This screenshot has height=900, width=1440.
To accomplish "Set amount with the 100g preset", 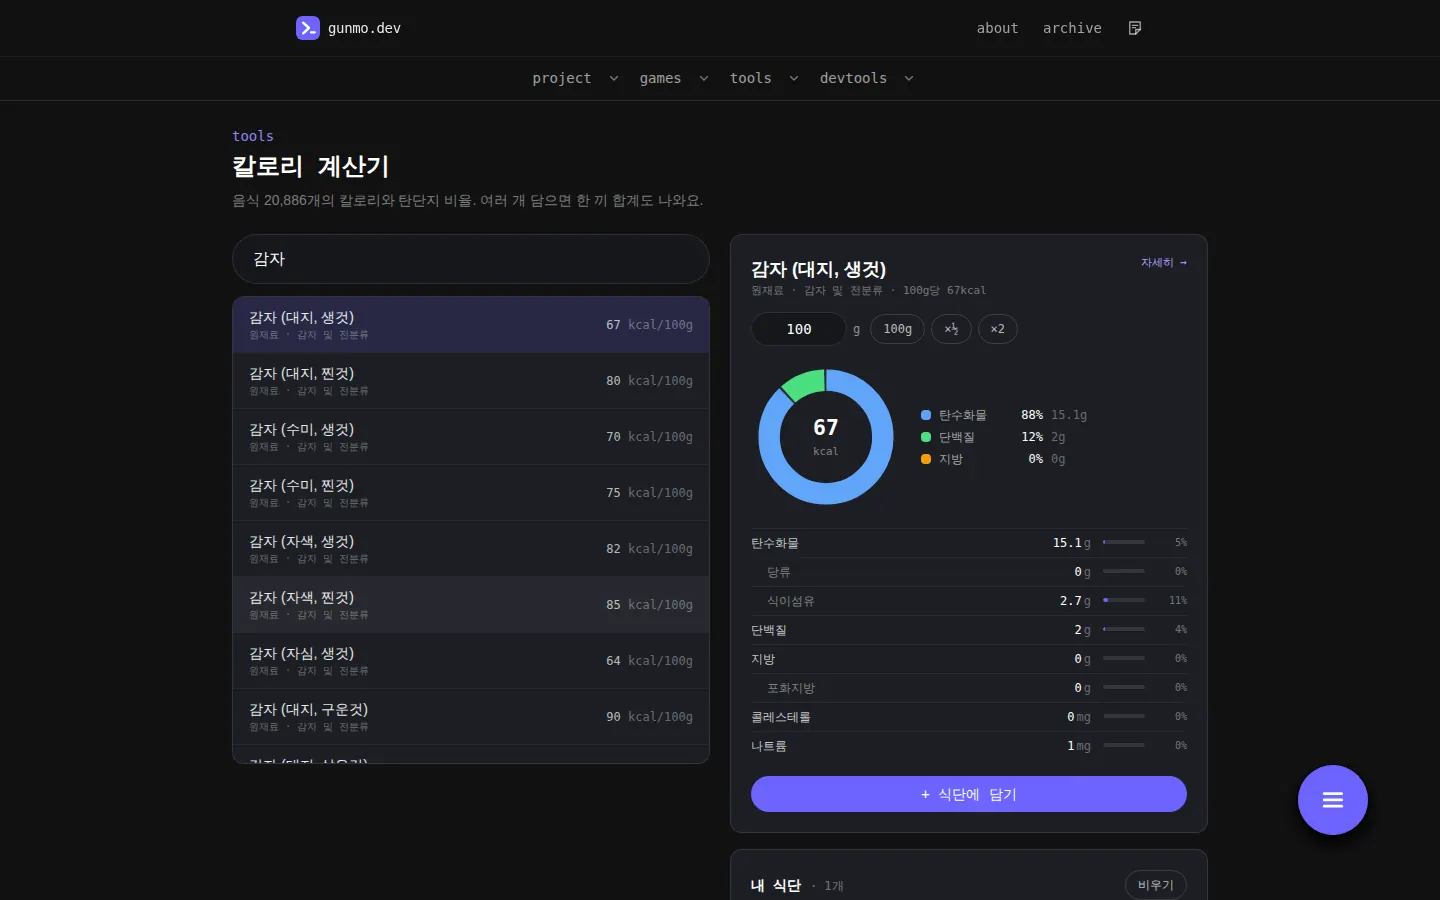I will point(897,329).
